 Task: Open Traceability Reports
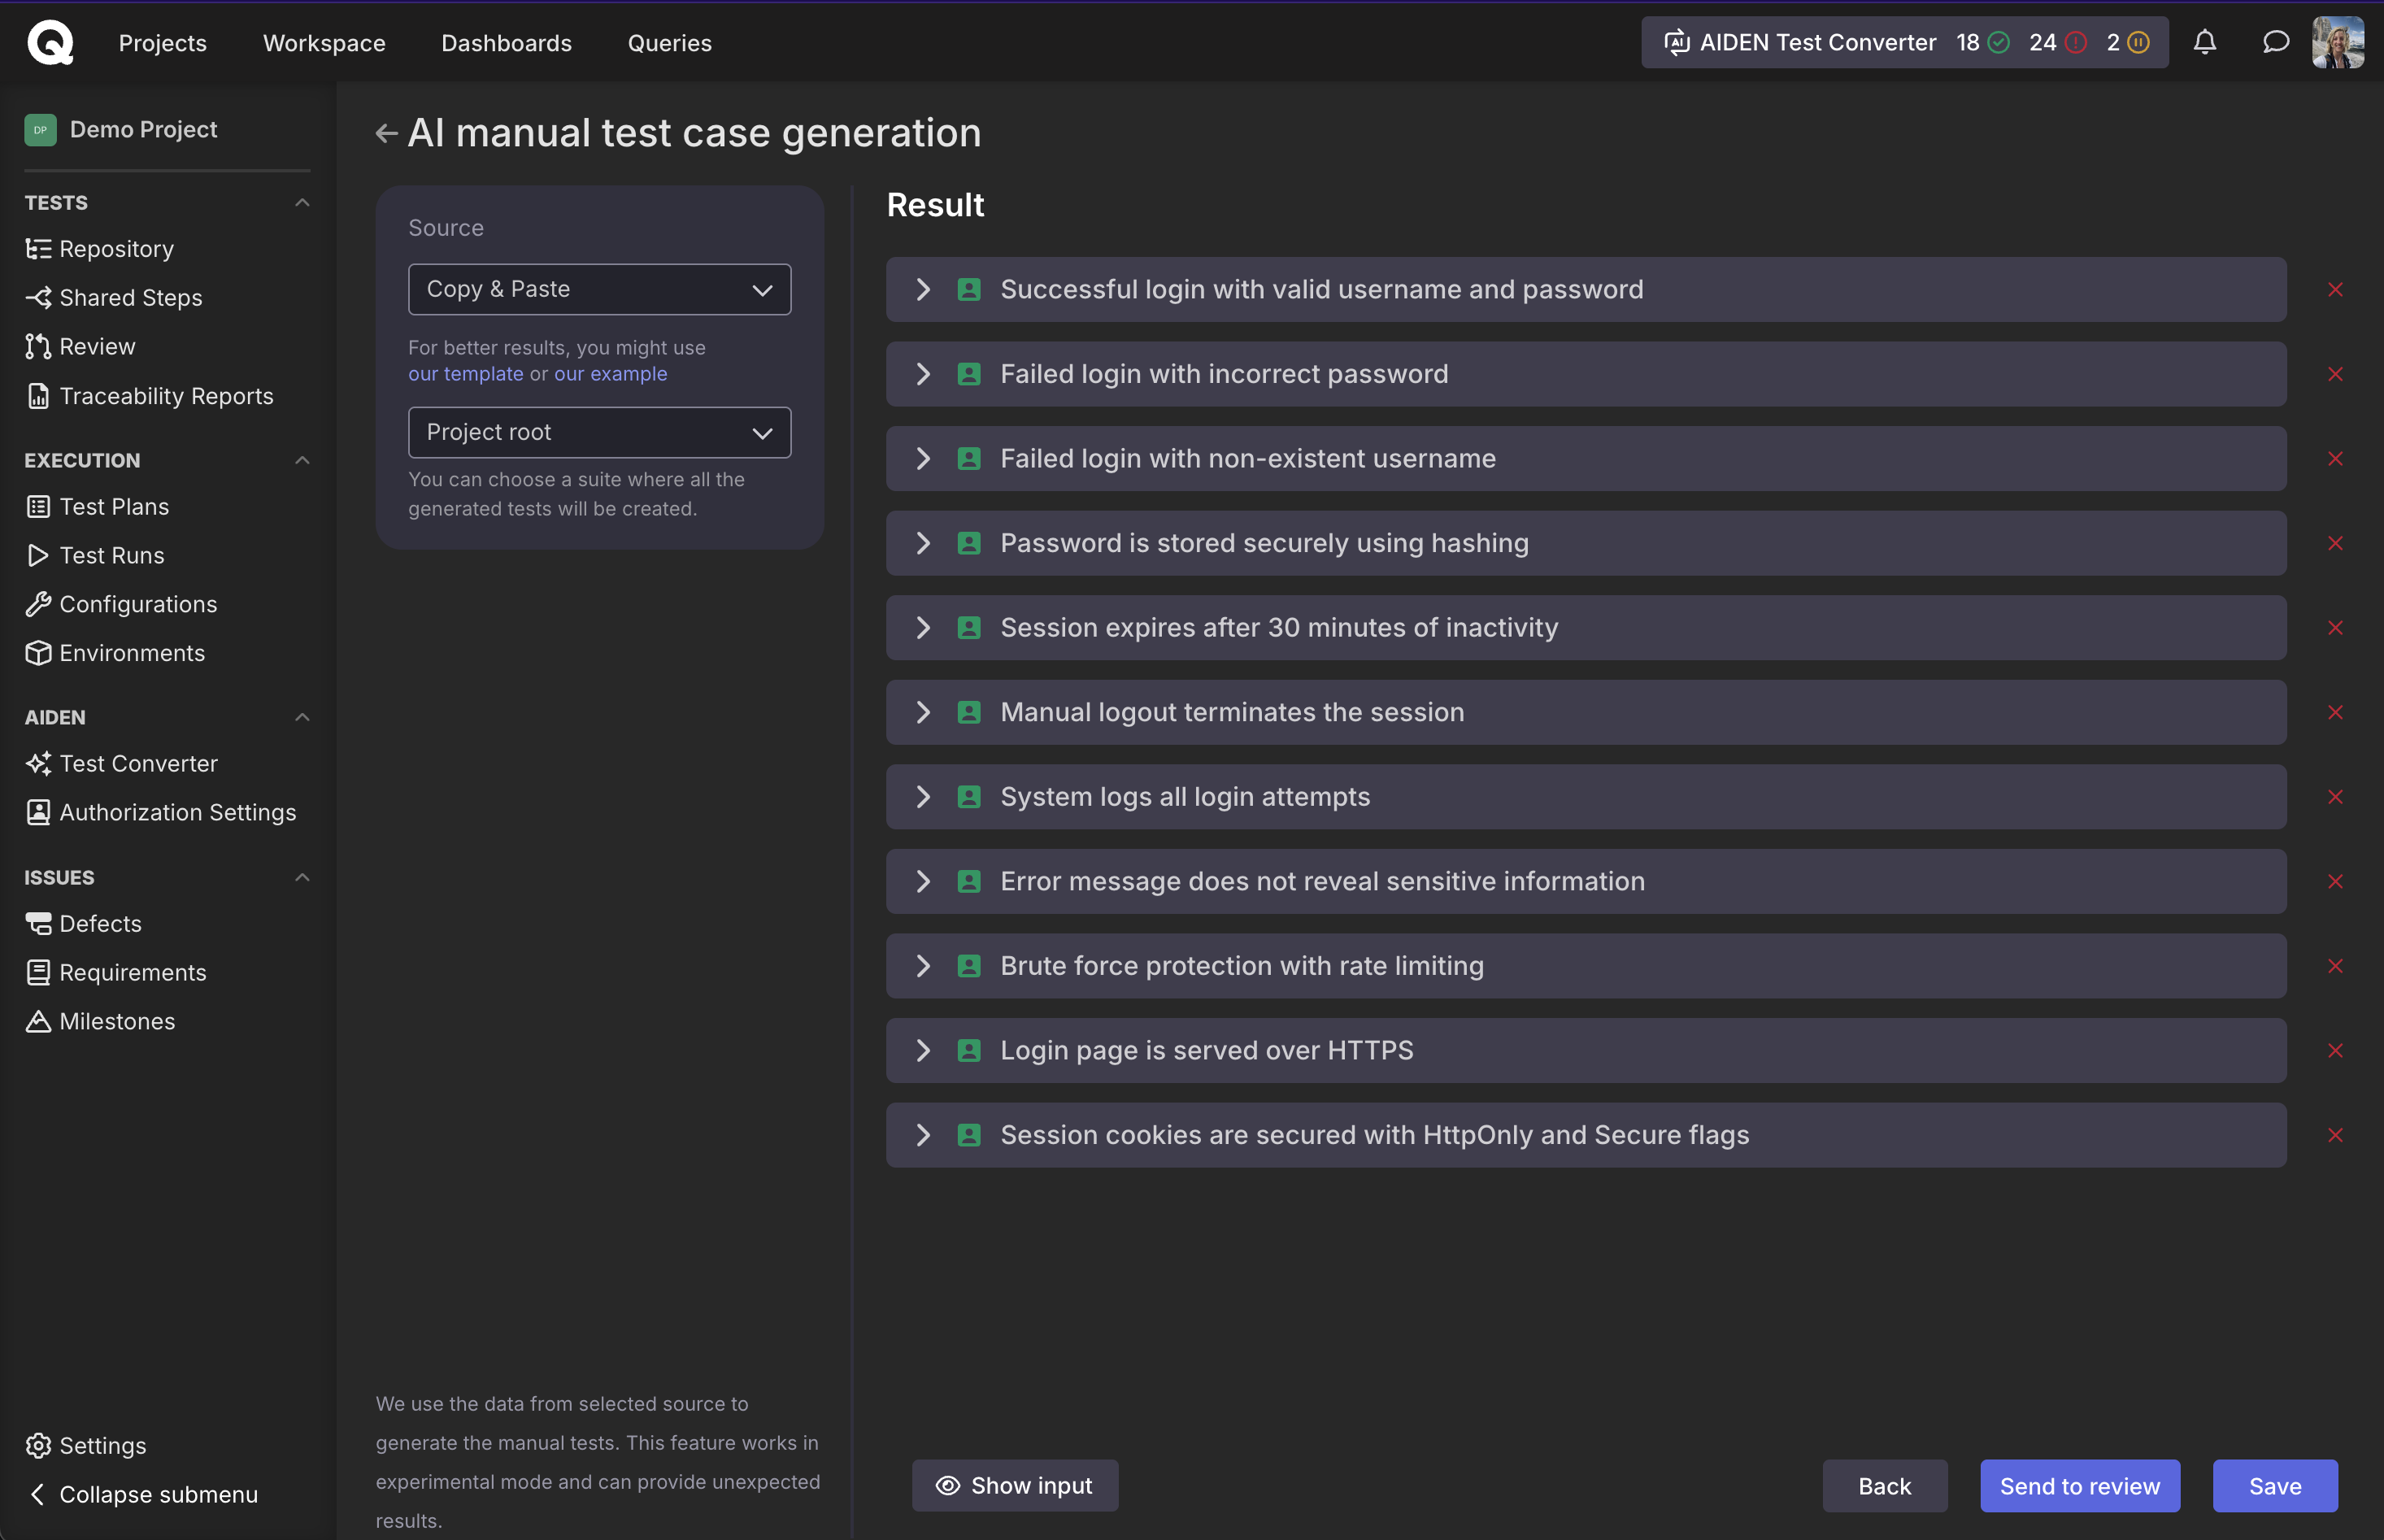(166, 395)
